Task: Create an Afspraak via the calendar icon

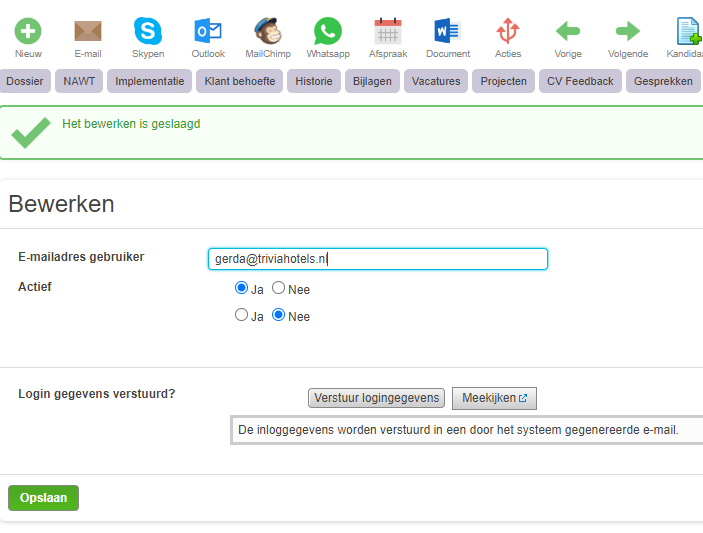Action: click(388, 31)
